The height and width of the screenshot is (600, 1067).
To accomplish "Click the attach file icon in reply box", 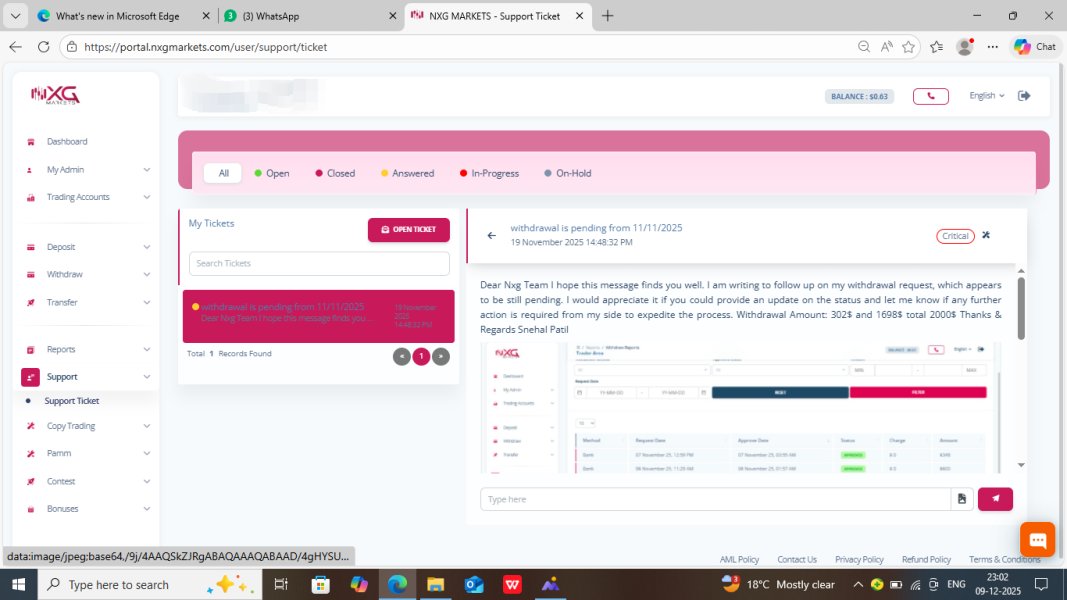I will pyautogui.click(x=962, y=499).
